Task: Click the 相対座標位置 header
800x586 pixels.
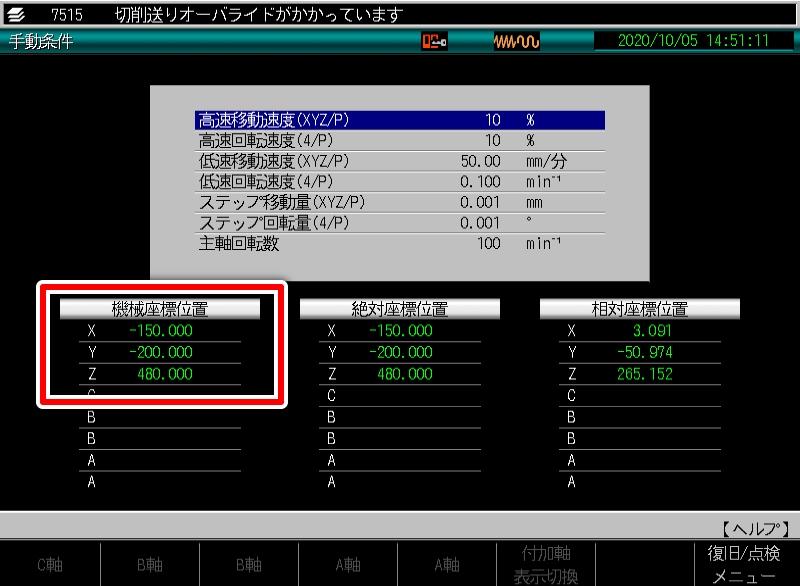Action: click(x=640, y=309)
